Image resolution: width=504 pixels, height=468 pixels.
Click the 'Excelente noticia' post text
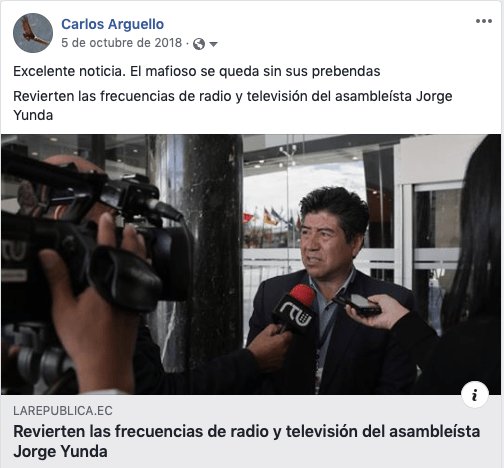pos(197,71)
